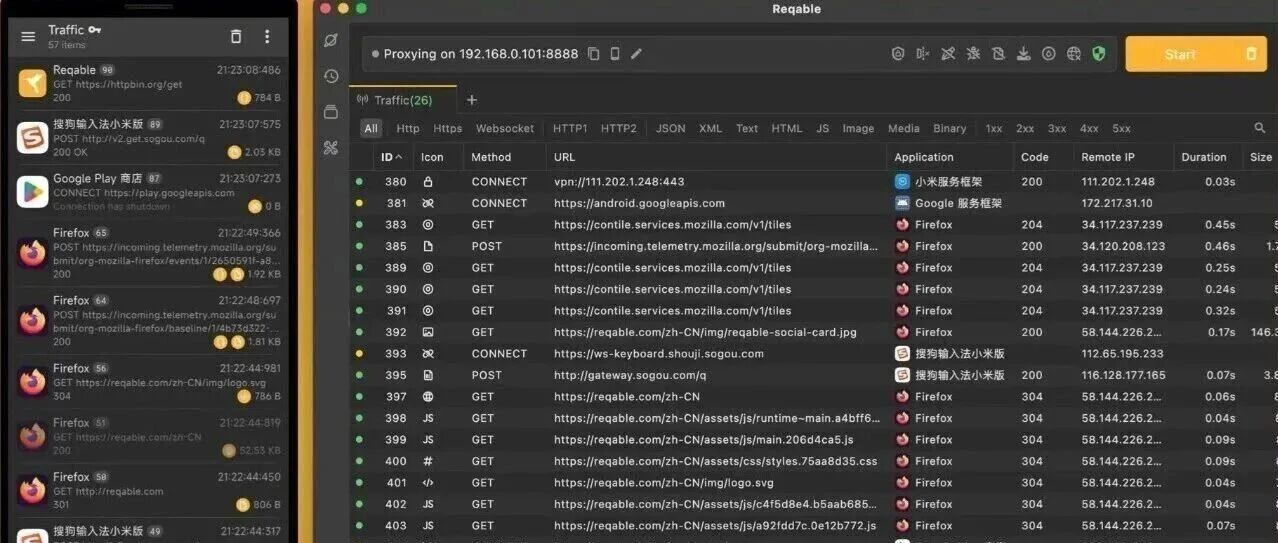
Task: Filter by 3xx status codes
Action: 1057,128
